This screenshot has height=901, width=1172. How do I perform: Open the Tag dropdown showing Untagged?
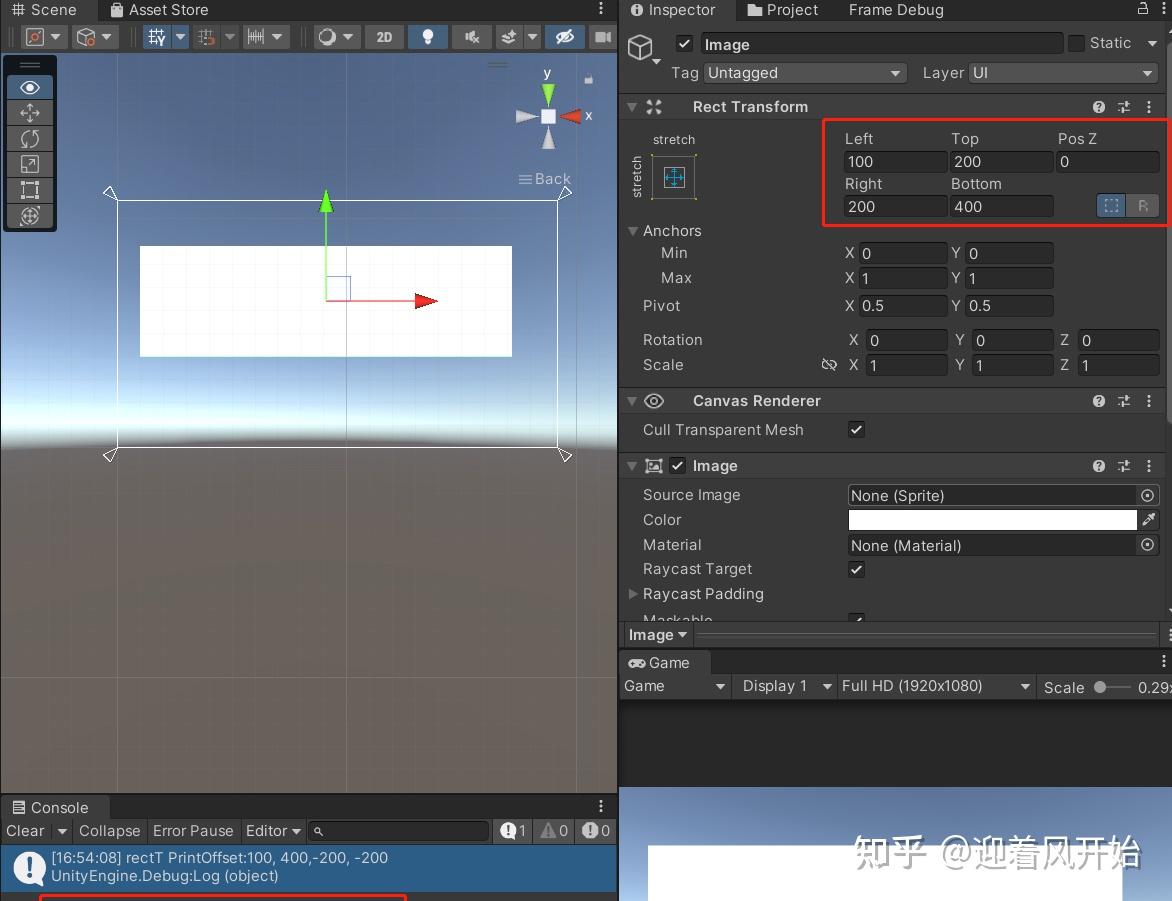(804, 73)
